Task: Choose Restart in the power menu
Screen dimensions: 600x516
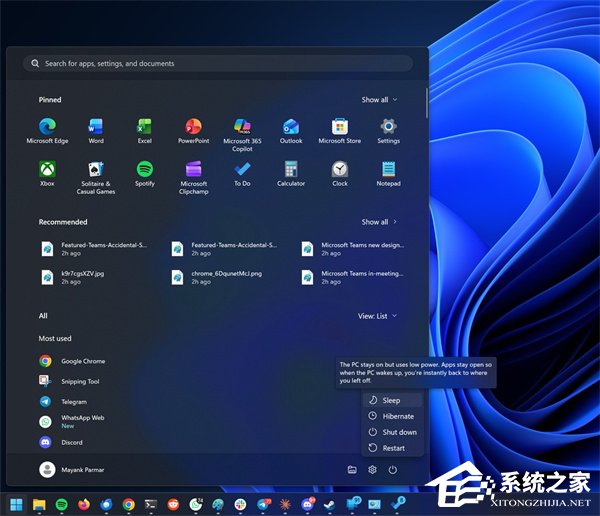Action: click(x=393, y=448)
